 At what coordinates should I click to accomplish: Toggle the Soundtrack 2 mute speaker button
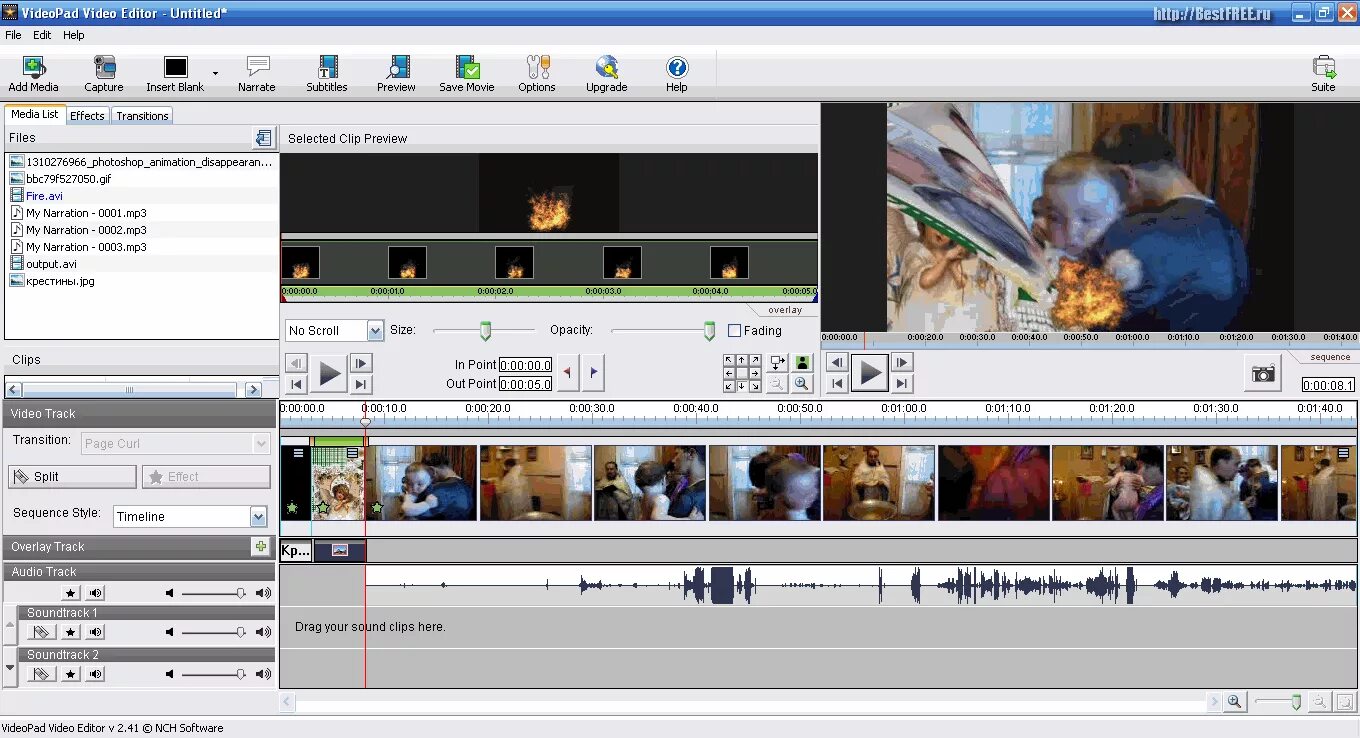click(x=95, y=674)
